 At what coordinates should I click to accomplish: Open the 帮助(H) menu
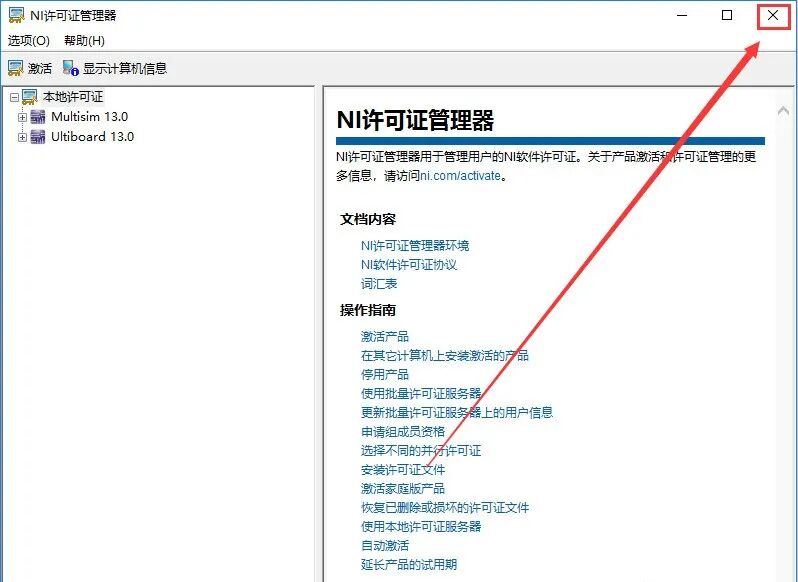coord(84,41)
